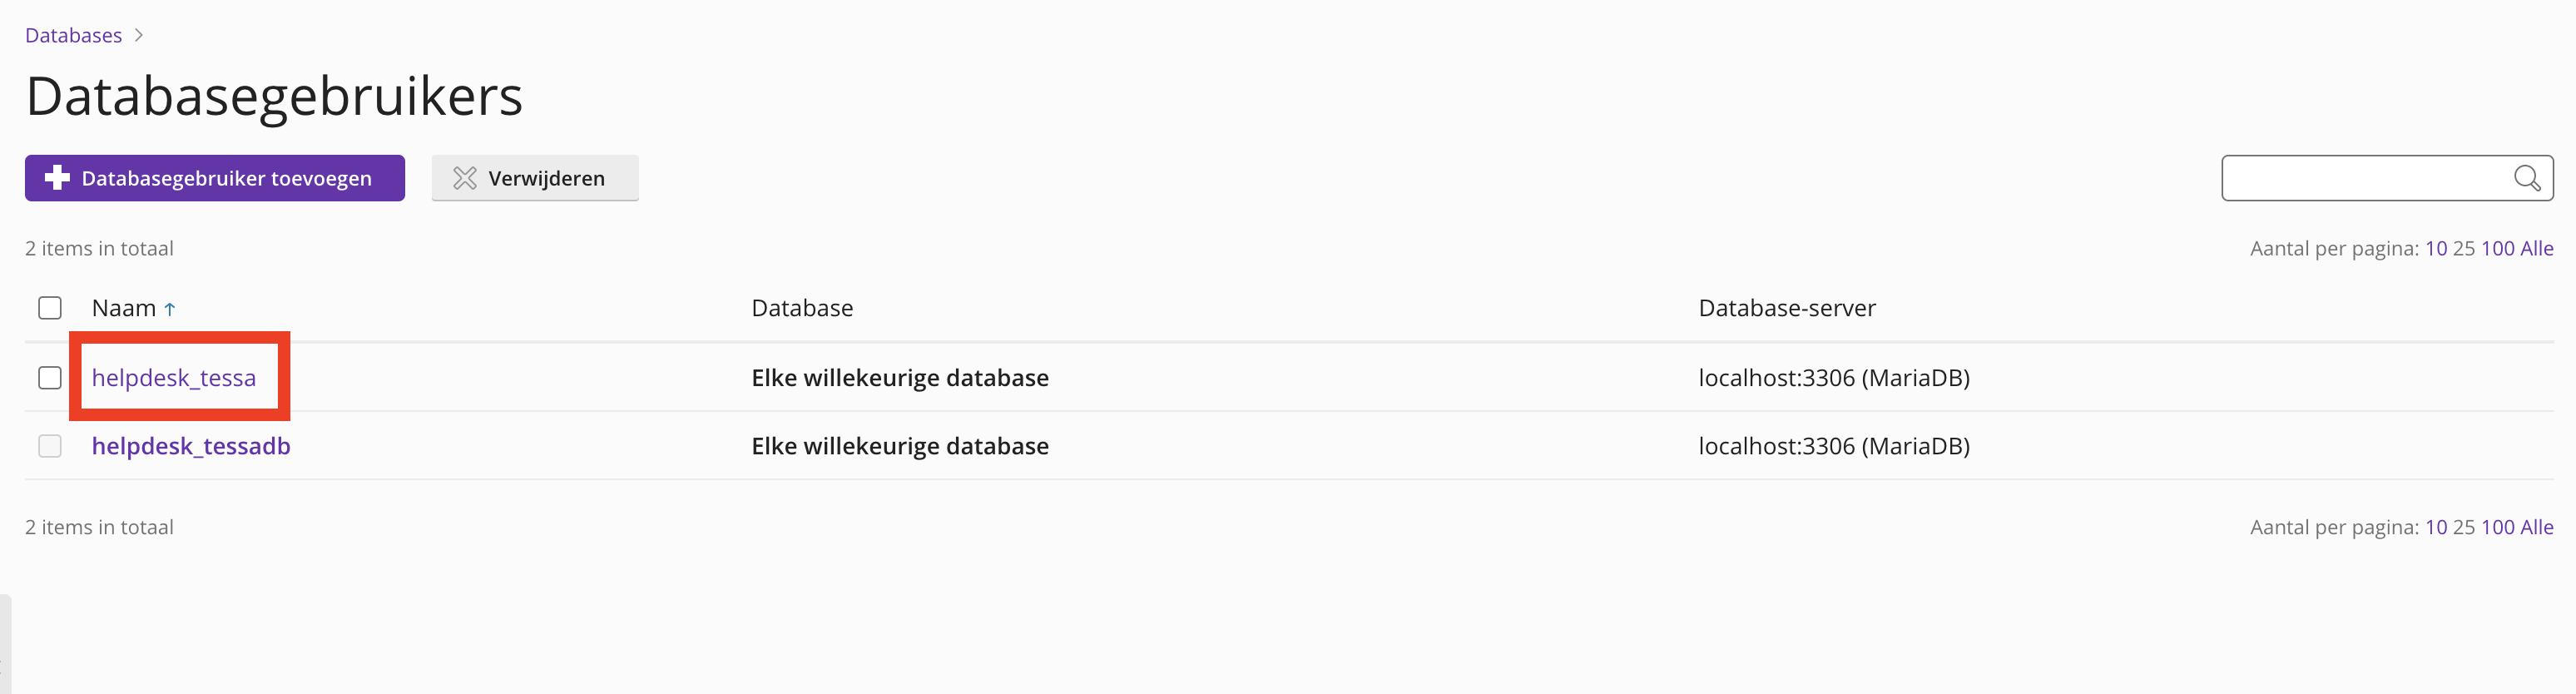Select Alle per page below the table
Viewport: 2576px width, 694px height.
[2536, 527]
